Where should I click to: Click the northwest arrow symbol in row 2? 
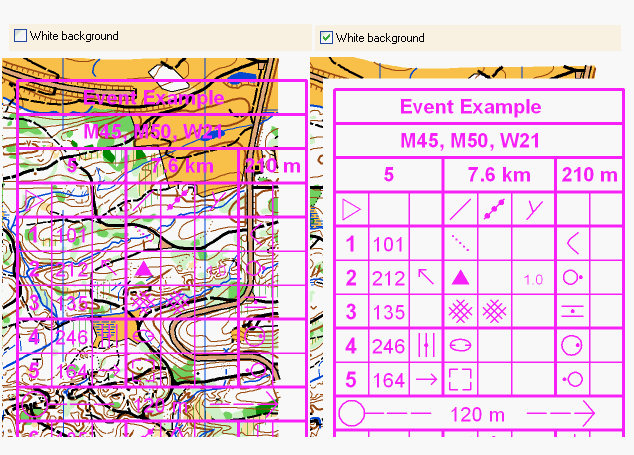(x=426, y=277)
